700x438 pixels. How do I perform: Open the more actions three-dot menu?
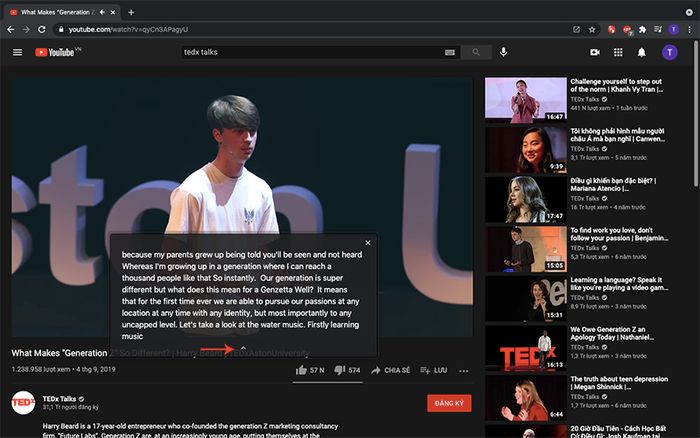tap(464, 371)
